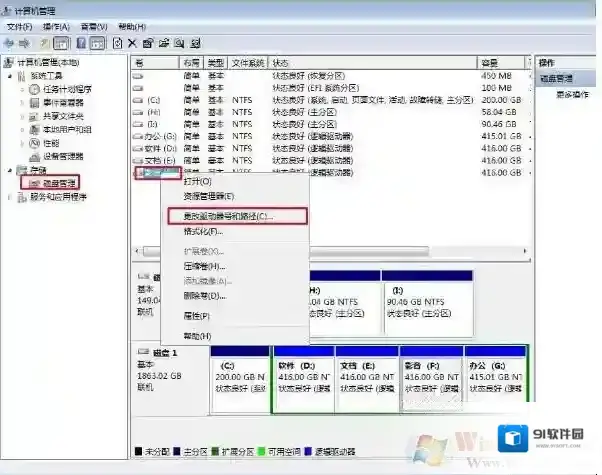Click drive icon in 办公 (G:) row
Screen dimensions: 602x475
(x=138, y=136)
